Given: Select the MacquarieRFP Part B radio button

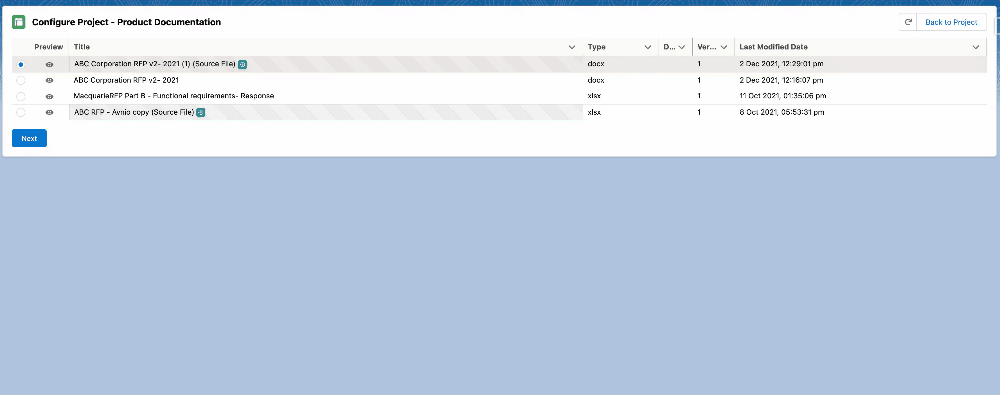Looking at the screenshot, I should click(21, 96).
